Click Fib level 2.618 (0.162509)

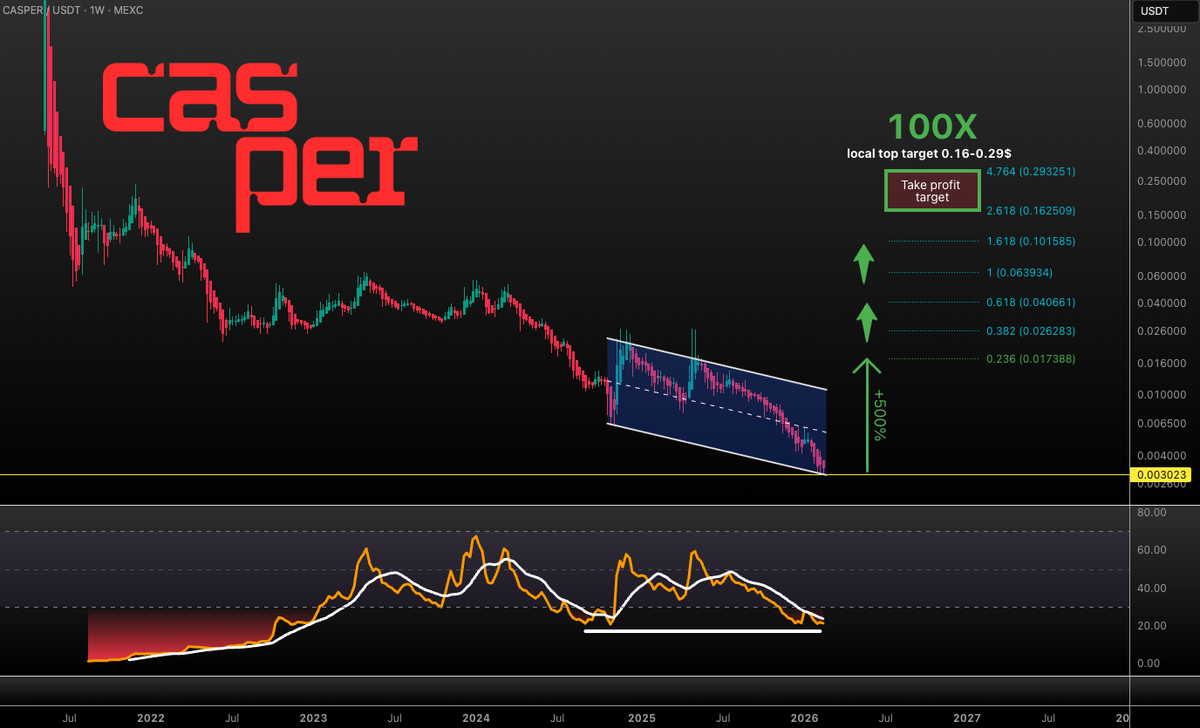pyautogui.click(x=1030, y=211)
